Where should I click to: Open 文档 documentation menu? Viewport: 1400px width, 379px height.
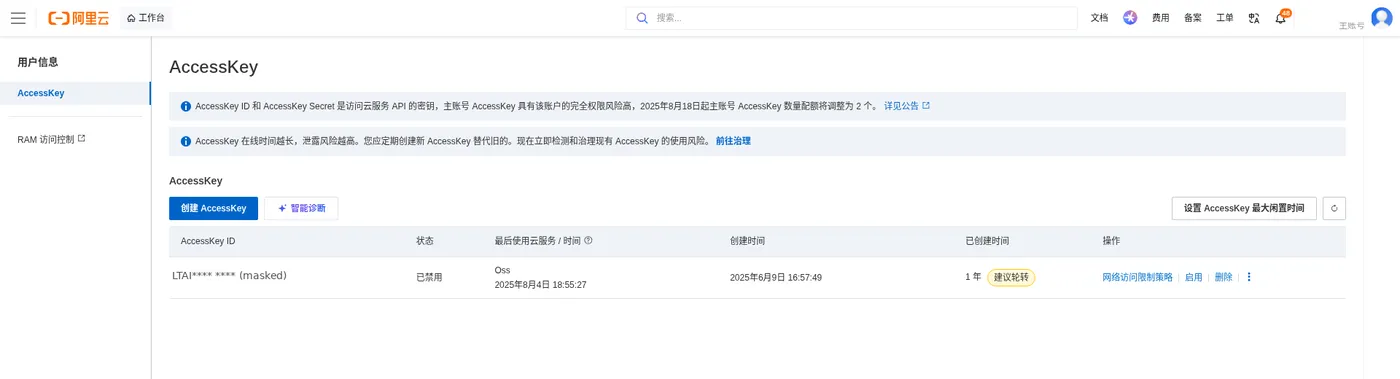1099,18
